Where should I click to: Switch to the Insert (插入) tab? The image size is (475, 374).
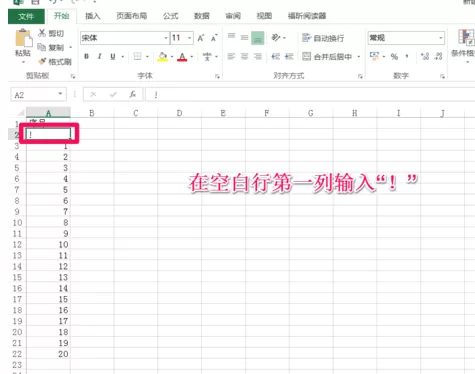(93, 16)
